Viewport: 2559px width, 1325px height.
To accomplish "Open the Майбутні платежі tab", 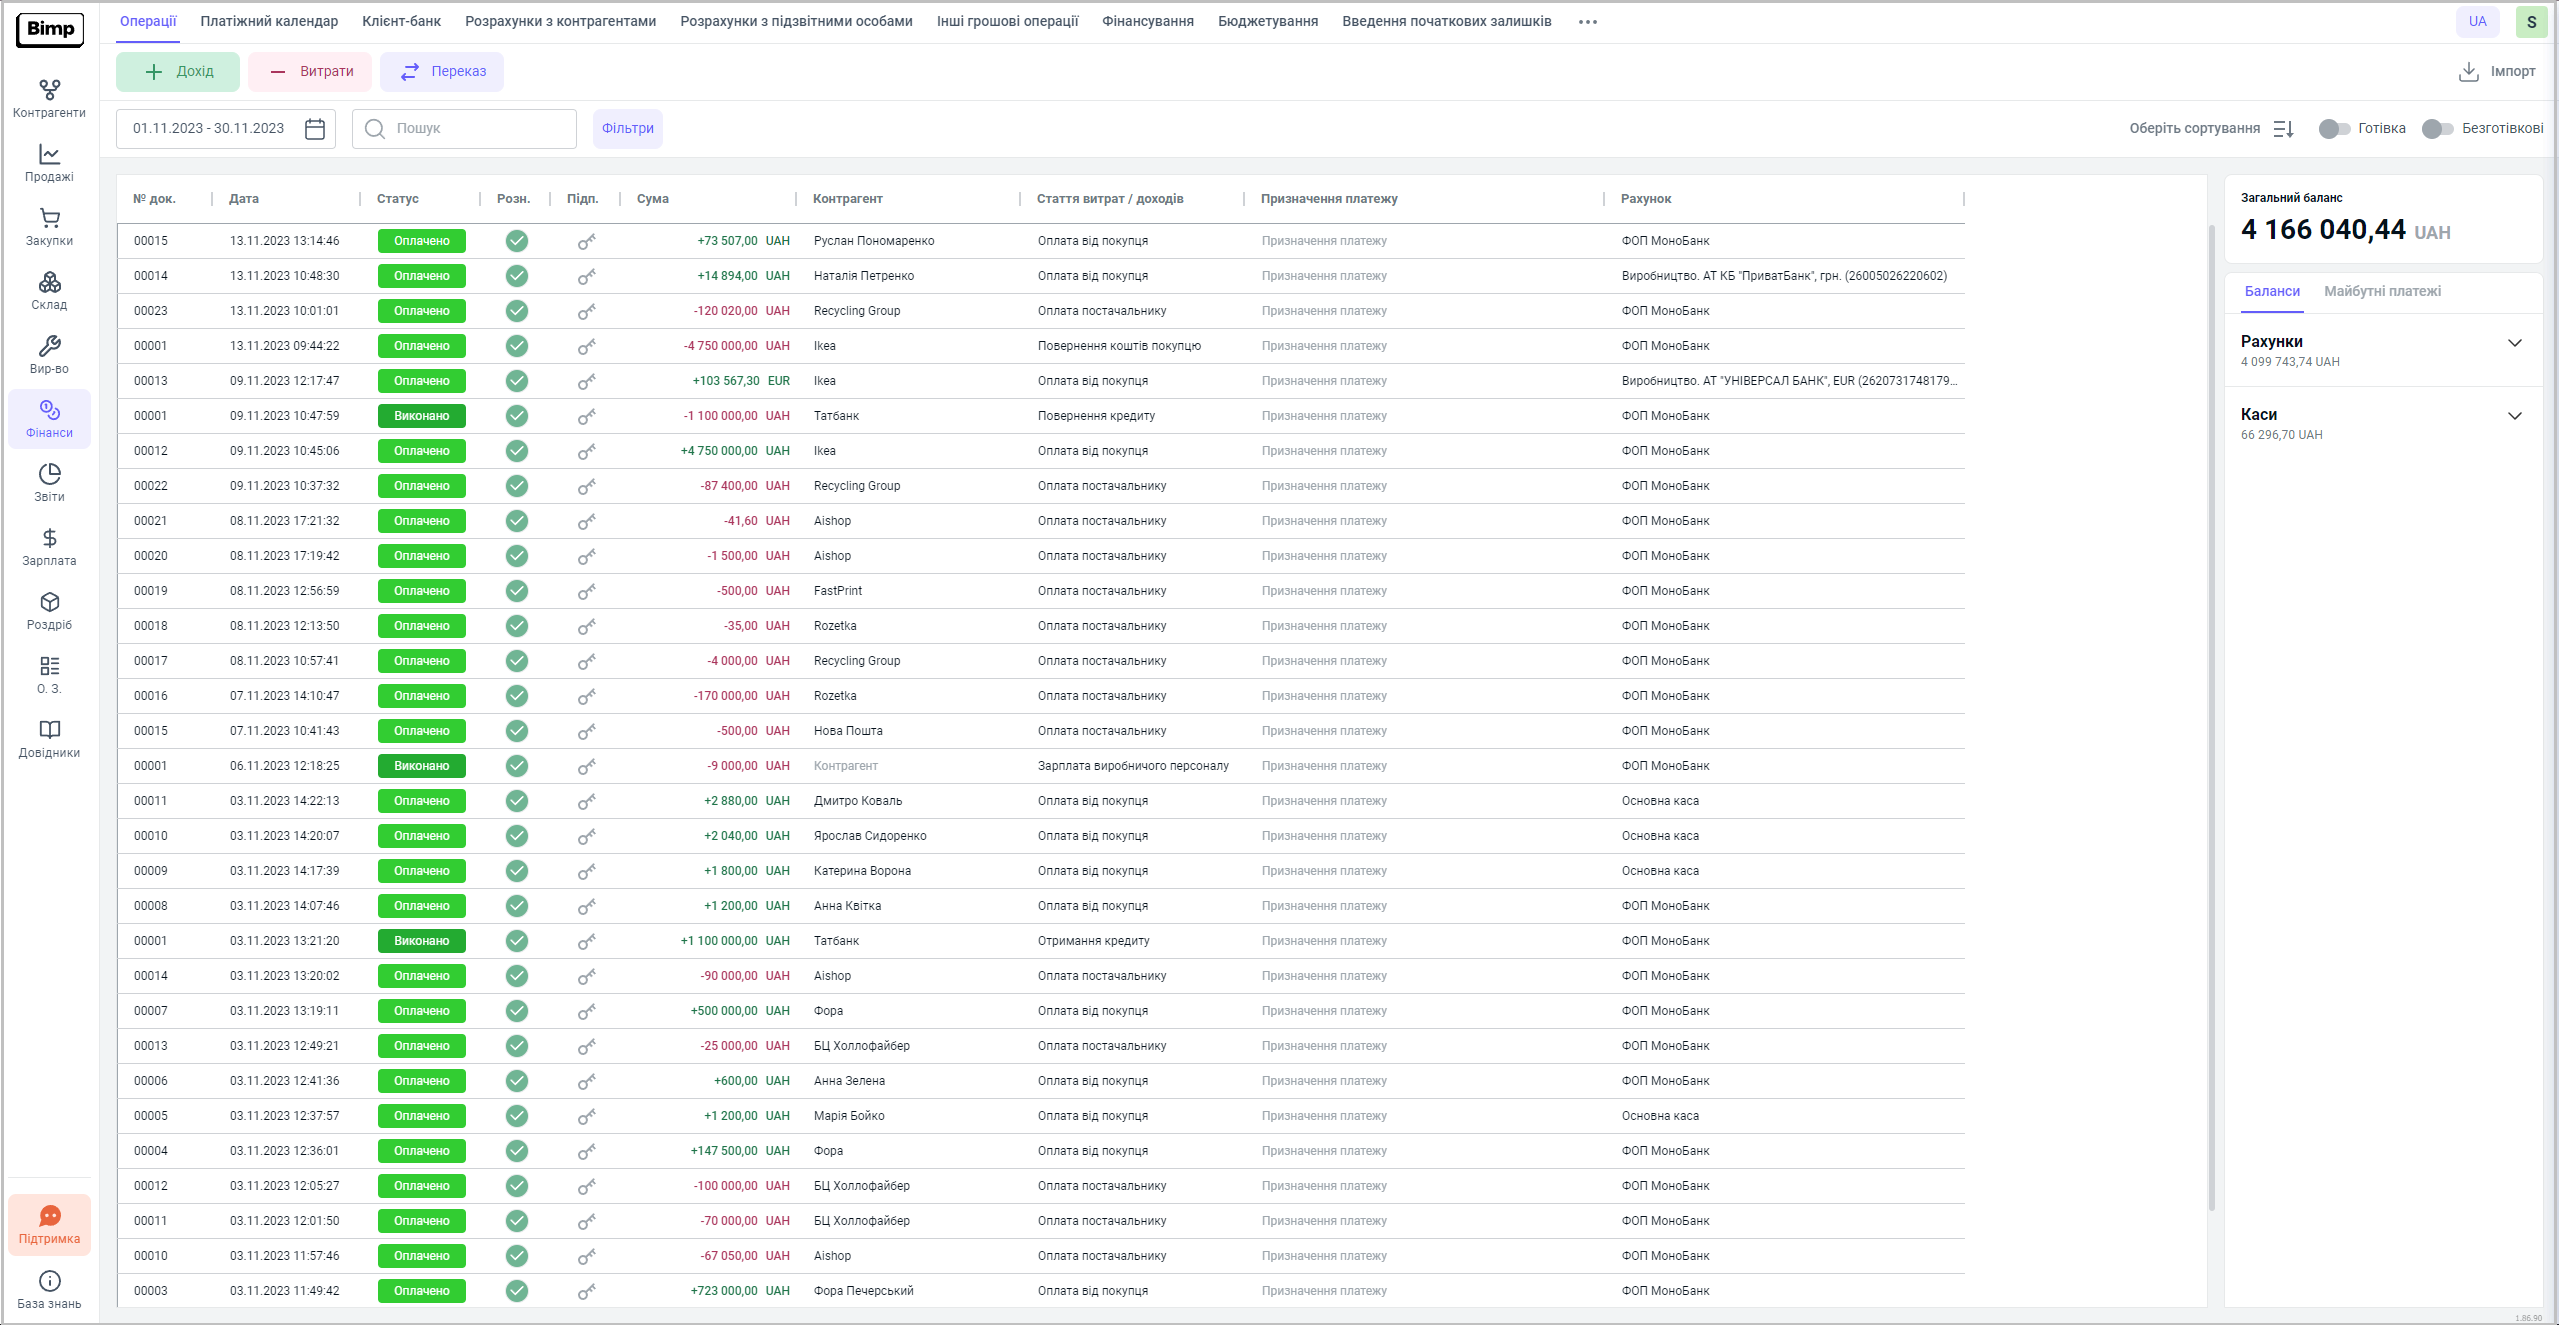I will [x=2382, y=291].
